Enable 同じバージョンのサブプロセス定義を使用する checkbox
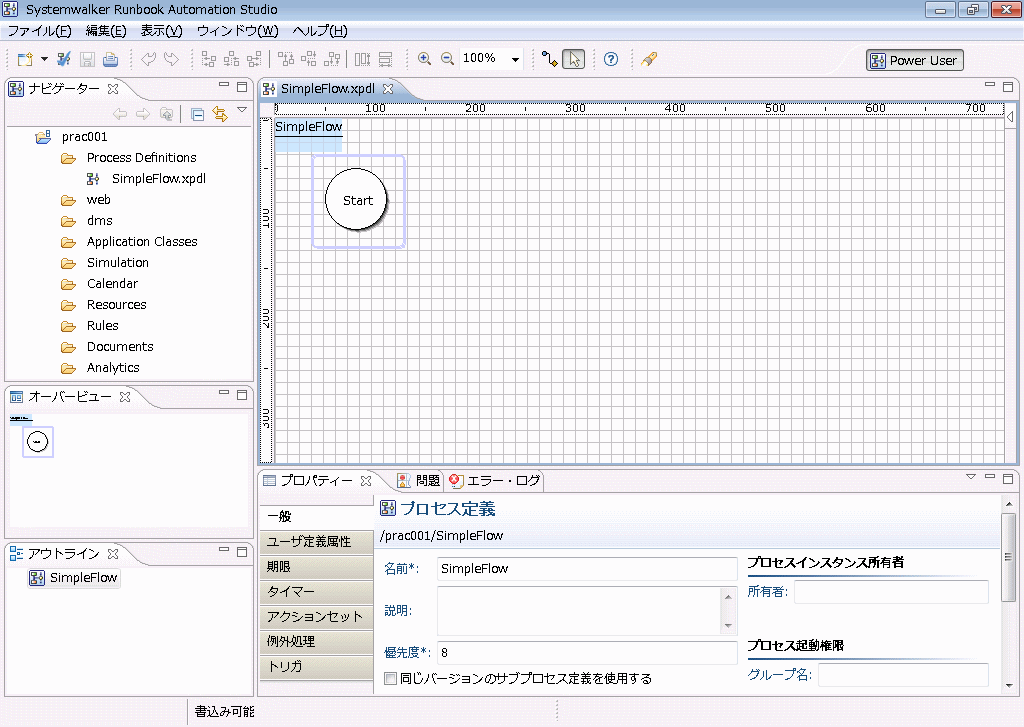The width and height of the screenshot is (1024, 727). point(391,679)
